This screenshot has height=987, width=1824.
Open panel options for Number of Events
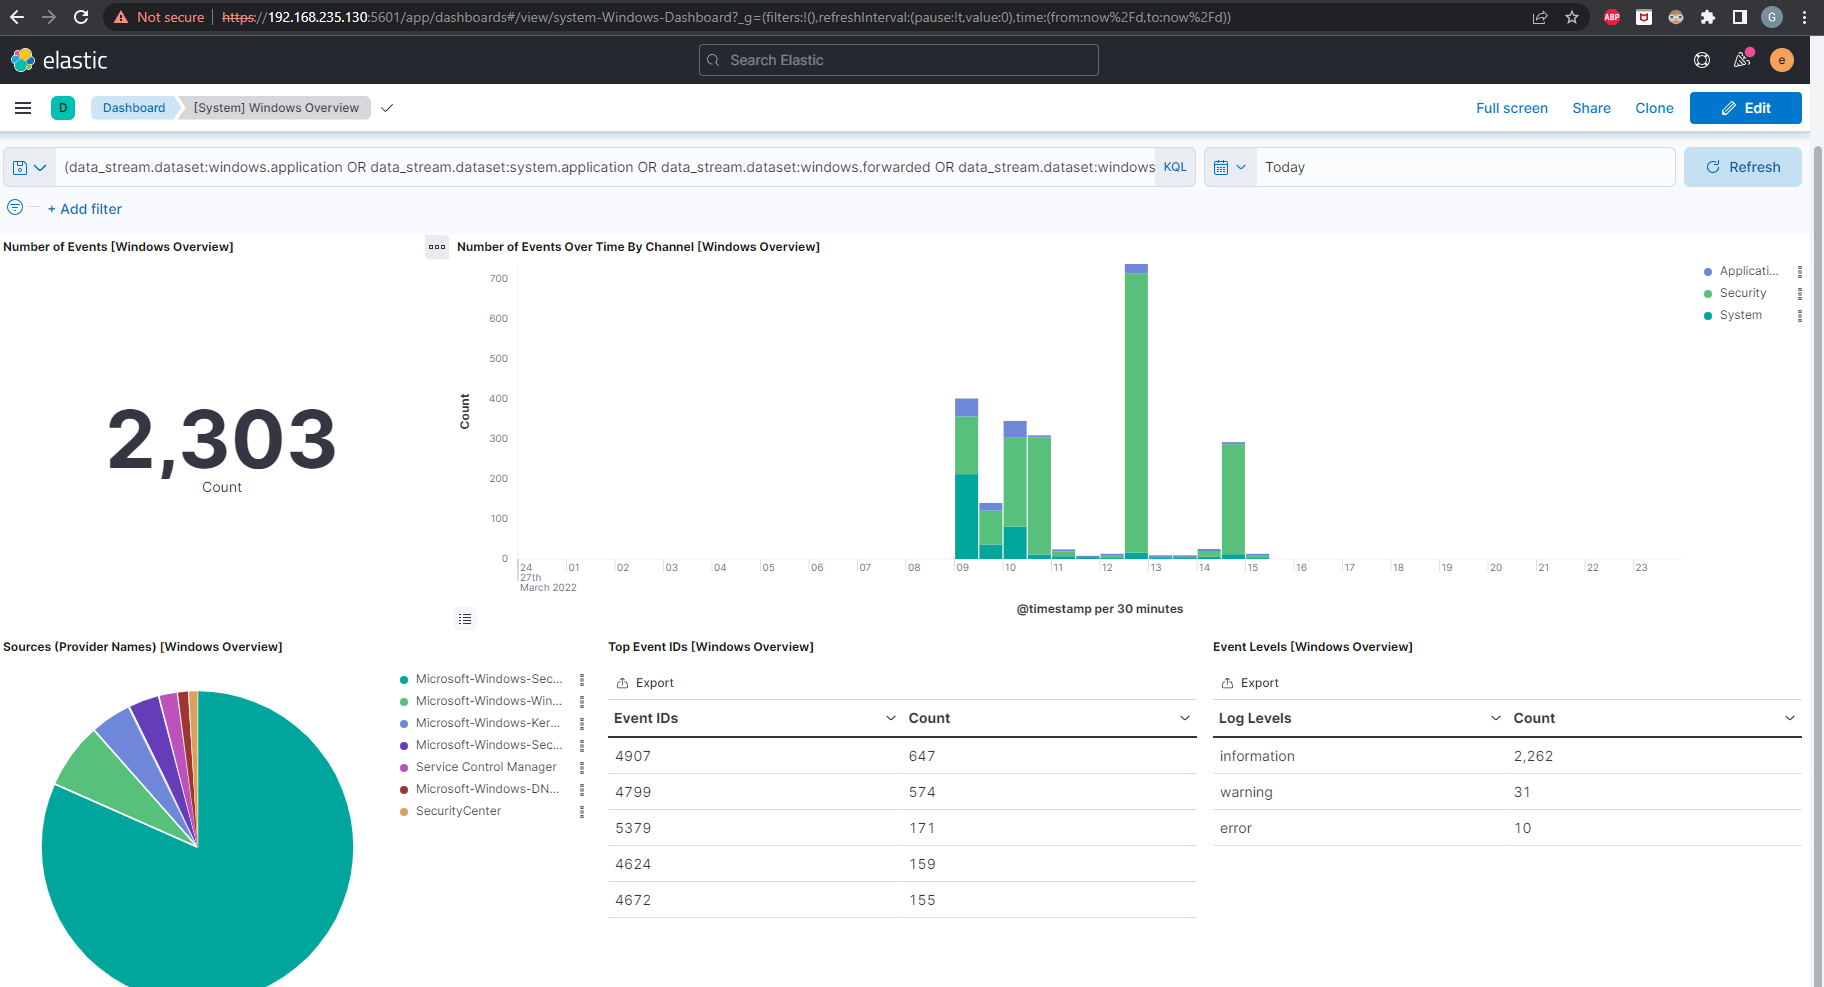tap(437, 247)
